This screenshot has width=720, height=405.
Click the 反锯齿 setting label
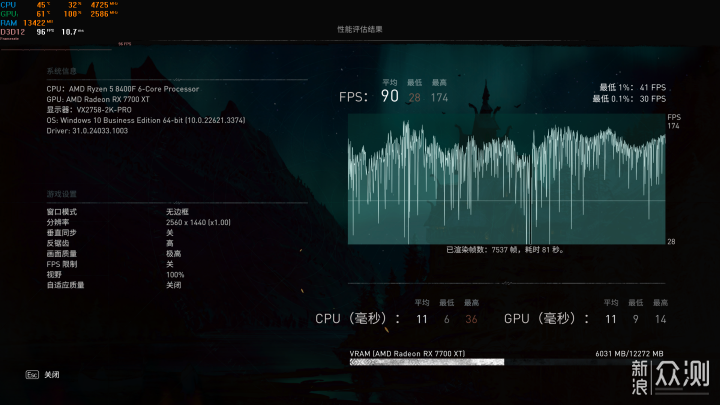click(58, 243)
